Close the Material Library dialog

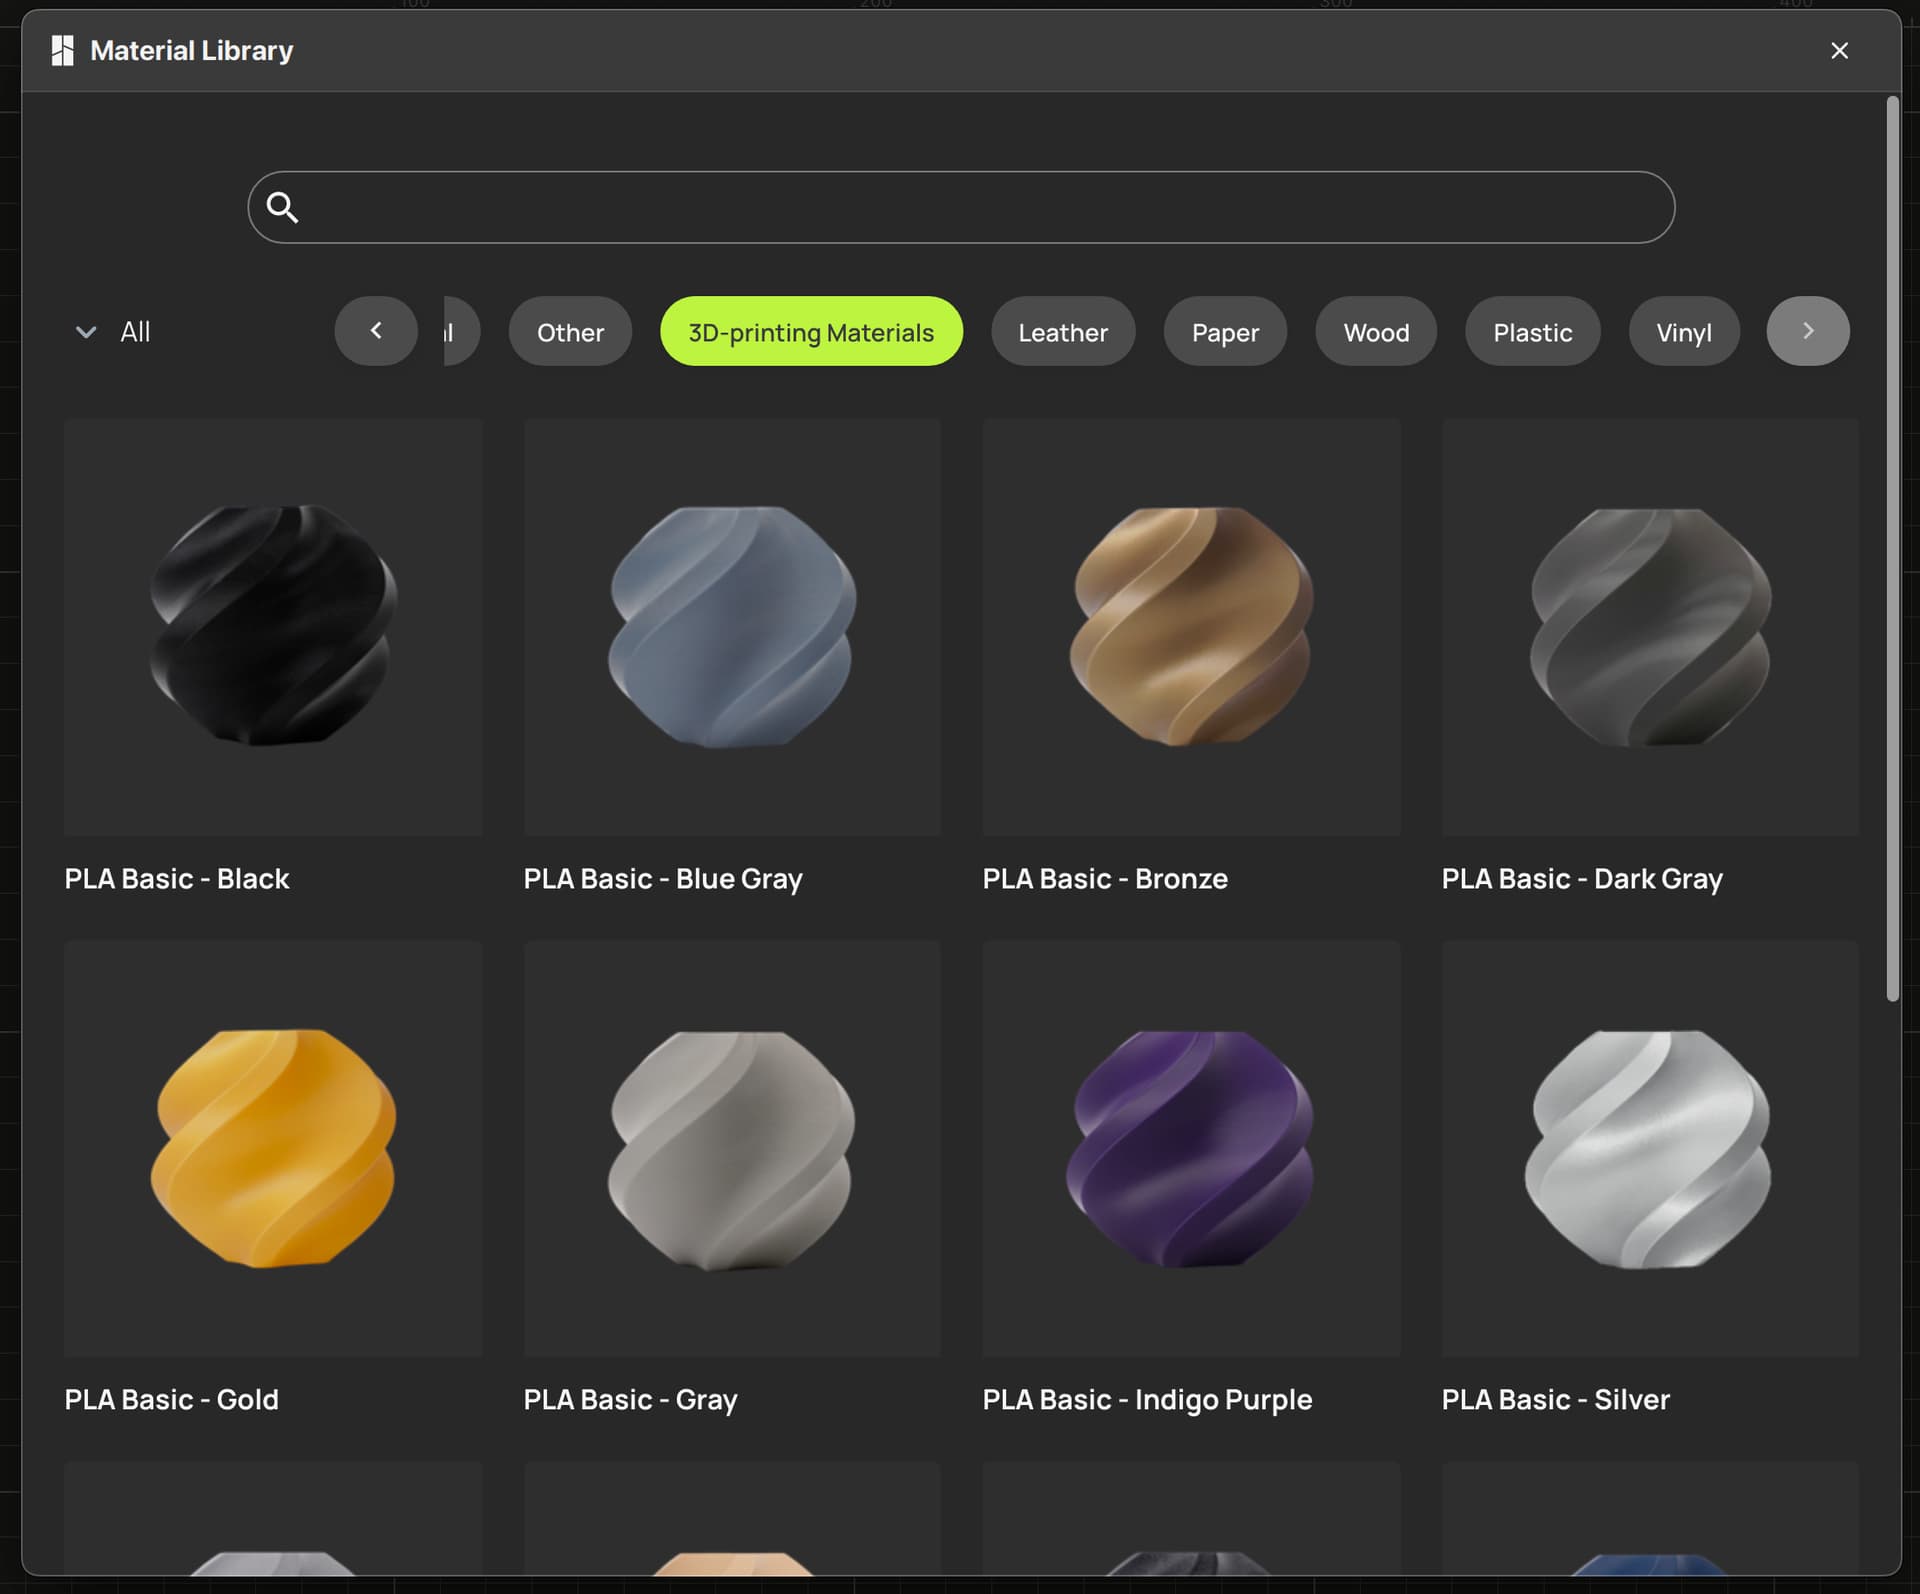click(1839, 51)
